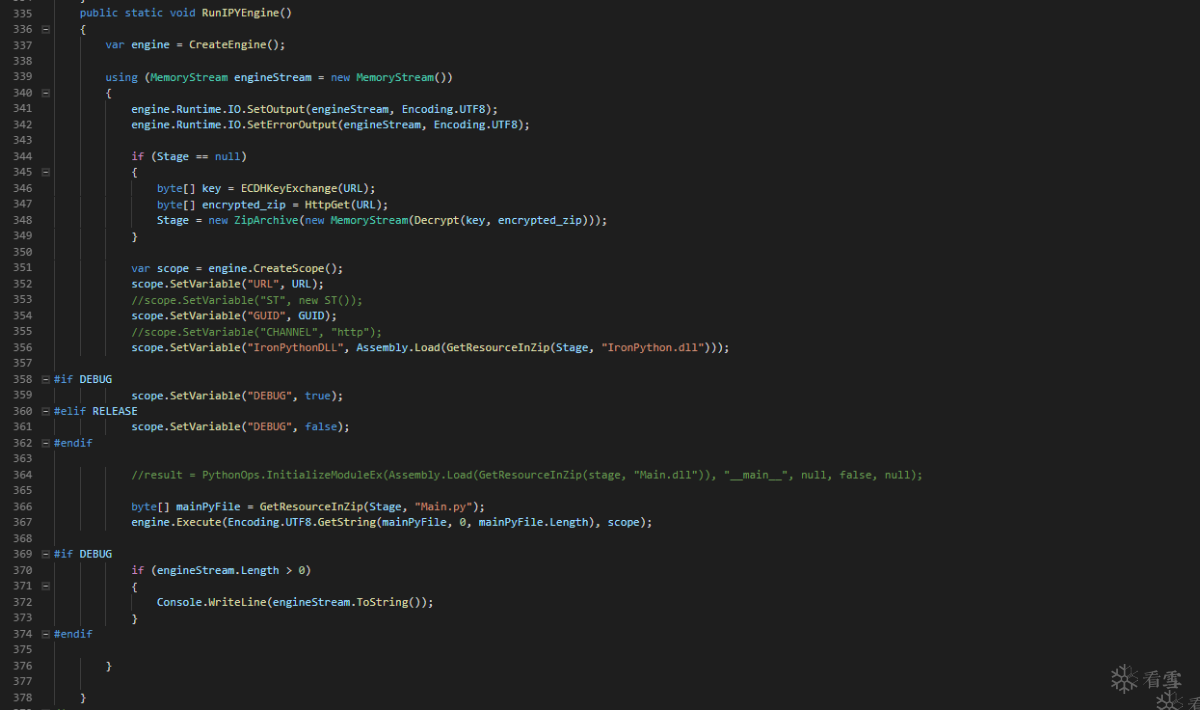Collapse the #if DEBUG region at line 369

click(45, 554)
